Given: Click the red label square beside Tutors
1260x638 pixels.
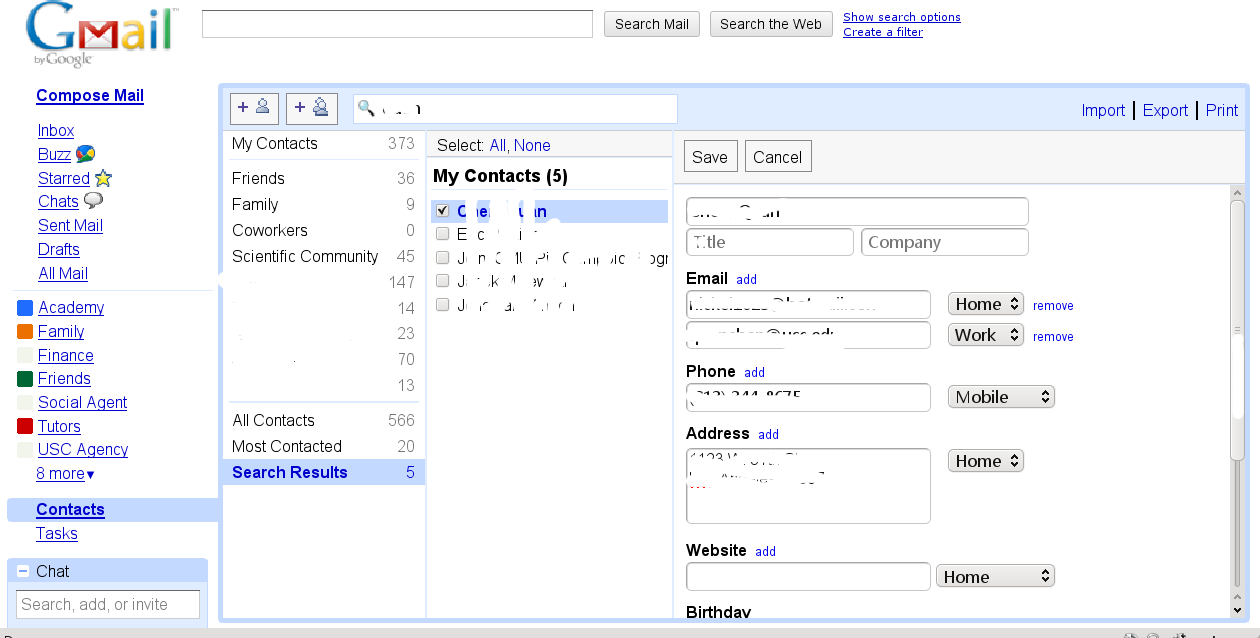Looking at the screenshot, I should (x=23, y=426).
